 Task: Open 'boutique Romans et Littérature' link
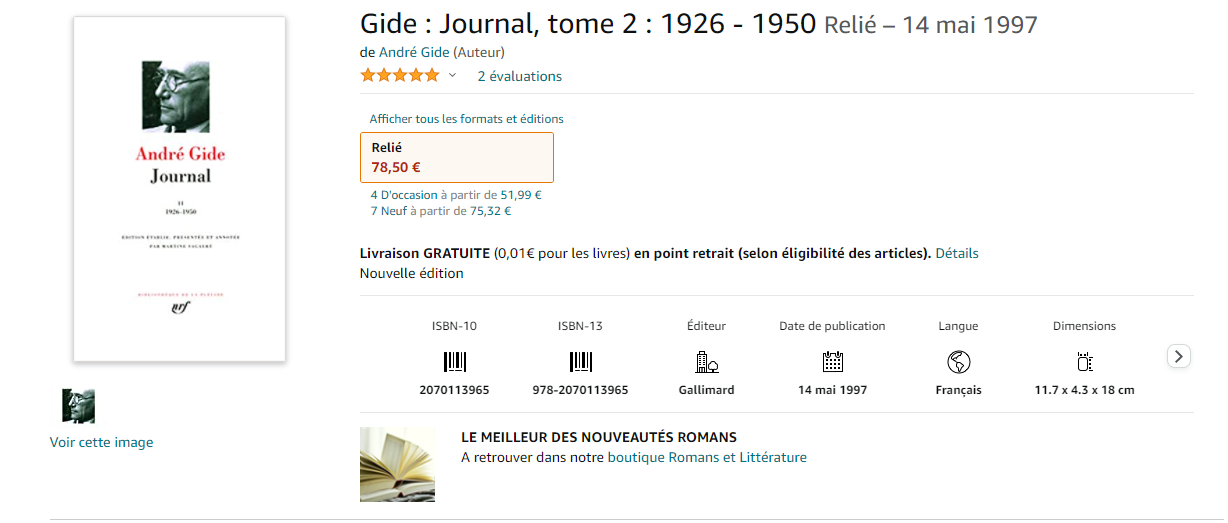point(706,457)
